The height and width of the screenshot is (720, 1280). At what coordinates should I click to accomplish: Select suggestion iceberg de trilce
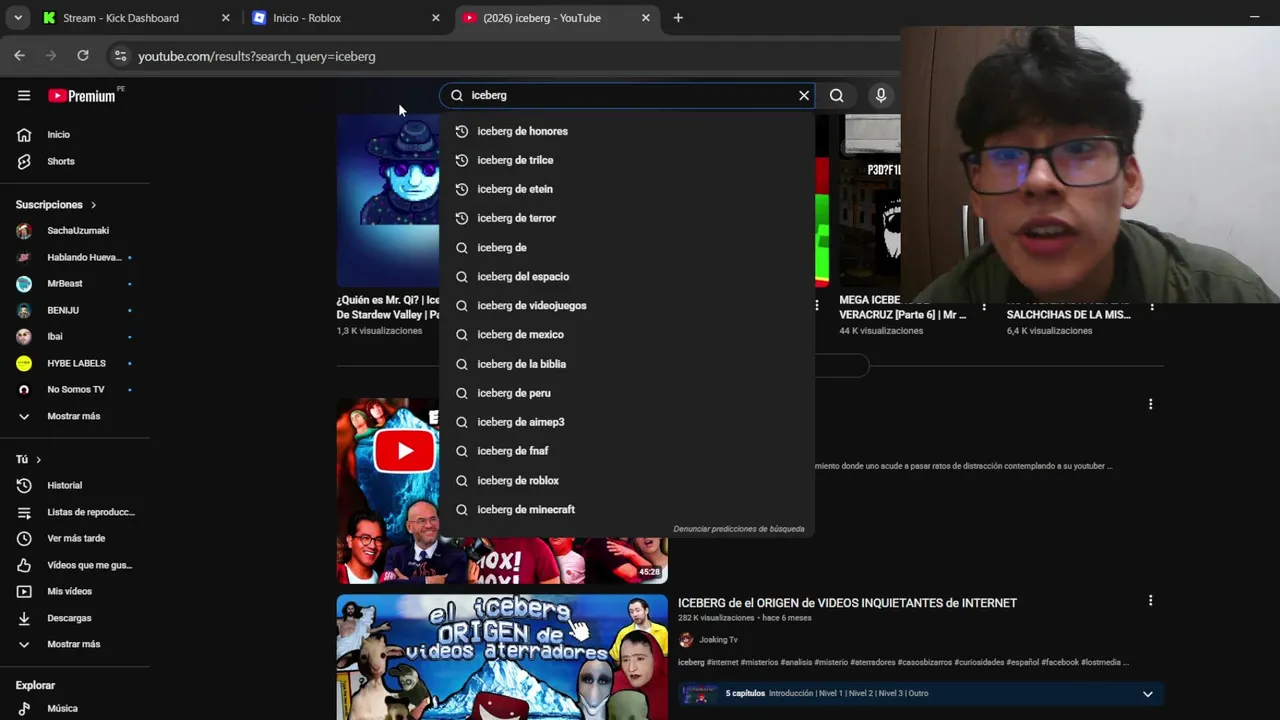click(x=627, y=160)
